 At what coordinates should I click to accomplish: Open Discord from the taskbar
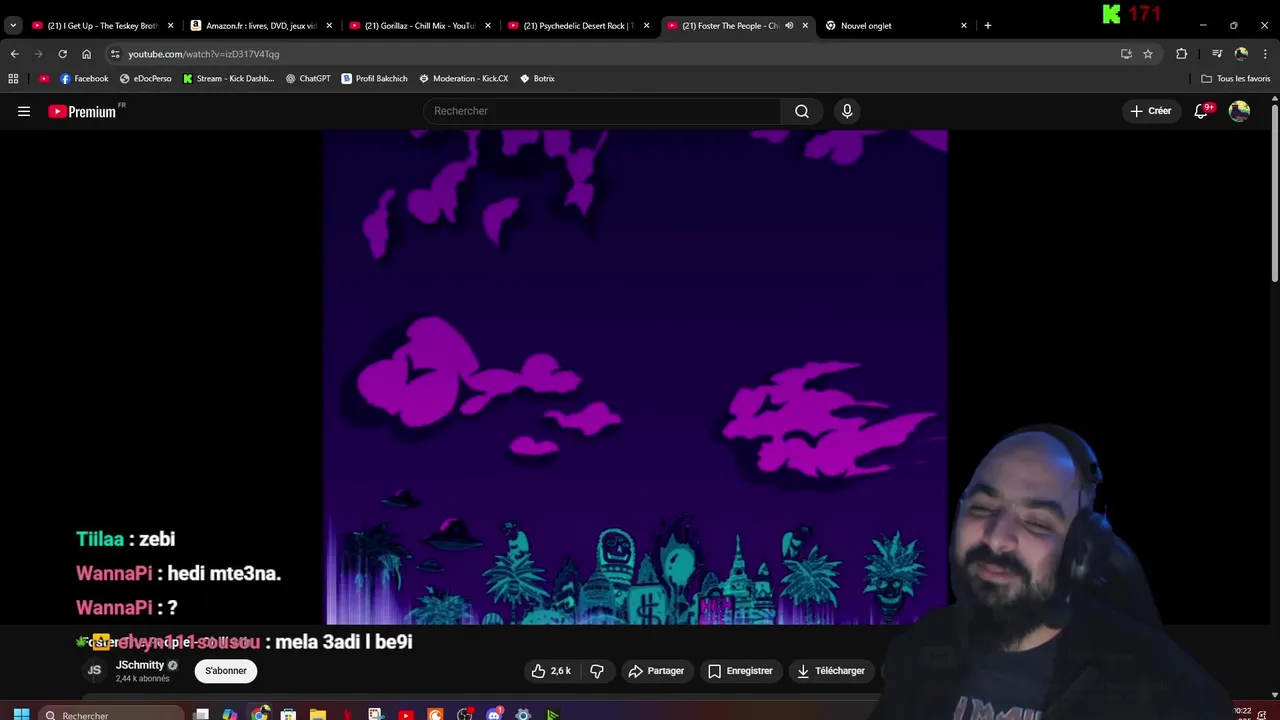coord(494,714)
